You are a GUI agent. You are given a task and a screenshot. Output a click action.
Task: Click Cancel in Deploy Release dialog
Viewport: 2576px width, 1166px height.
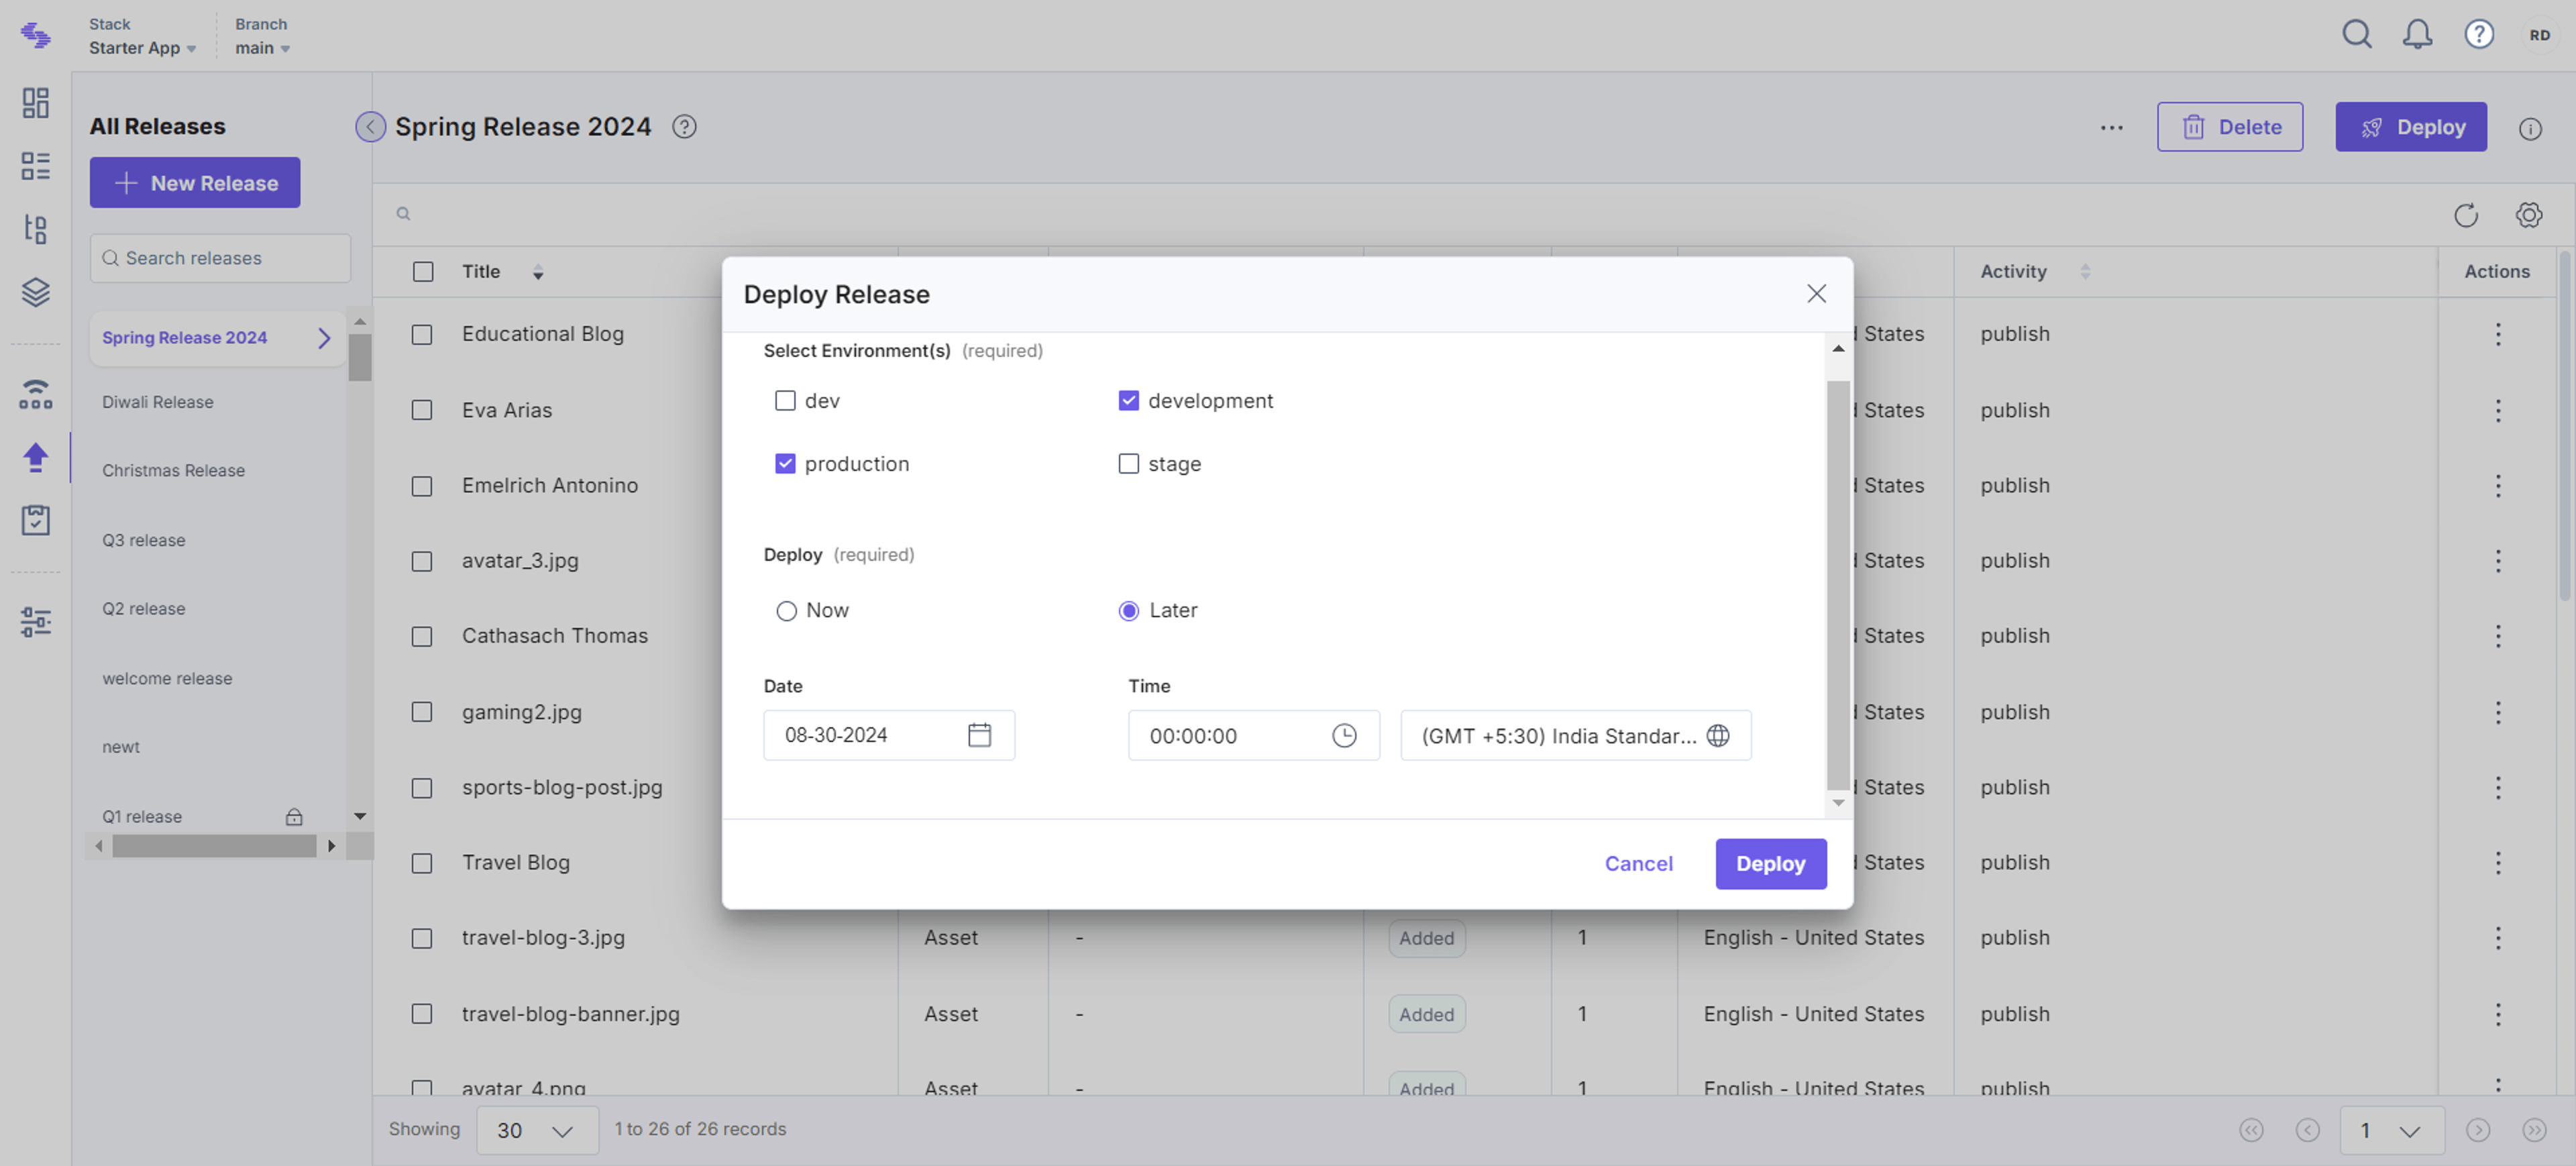click(x=1638, y=864)
